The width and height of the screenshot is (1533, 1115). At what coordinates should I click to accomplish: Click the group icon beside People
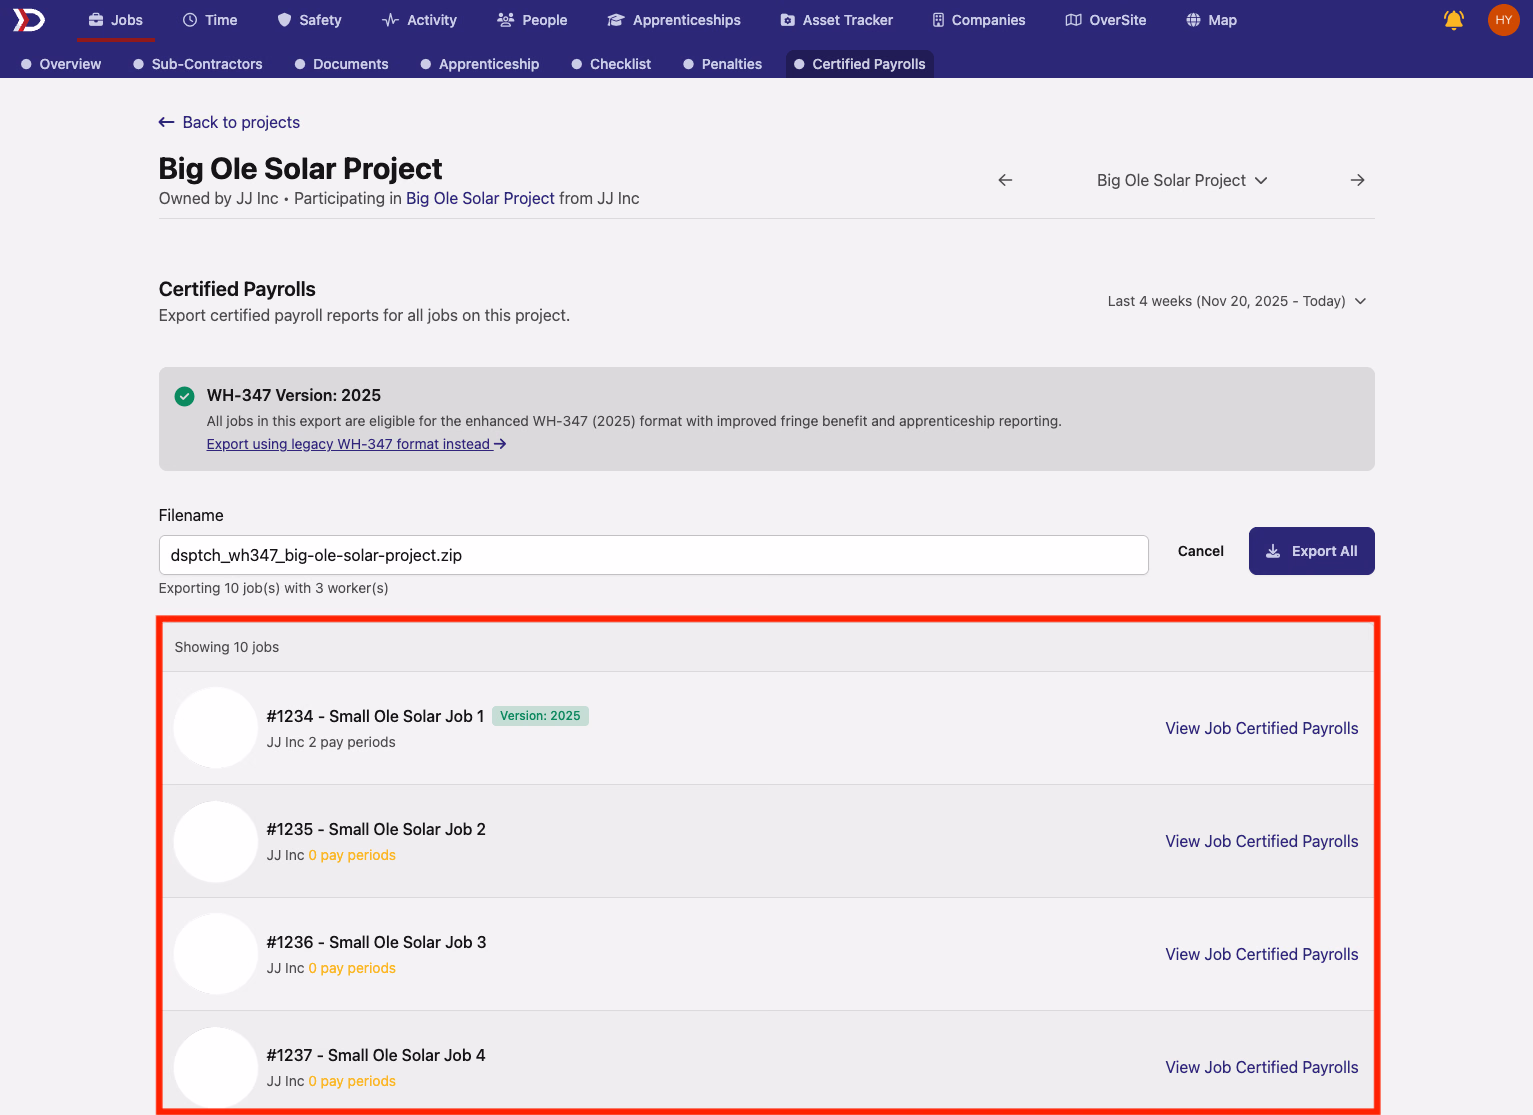coord(505,20)
